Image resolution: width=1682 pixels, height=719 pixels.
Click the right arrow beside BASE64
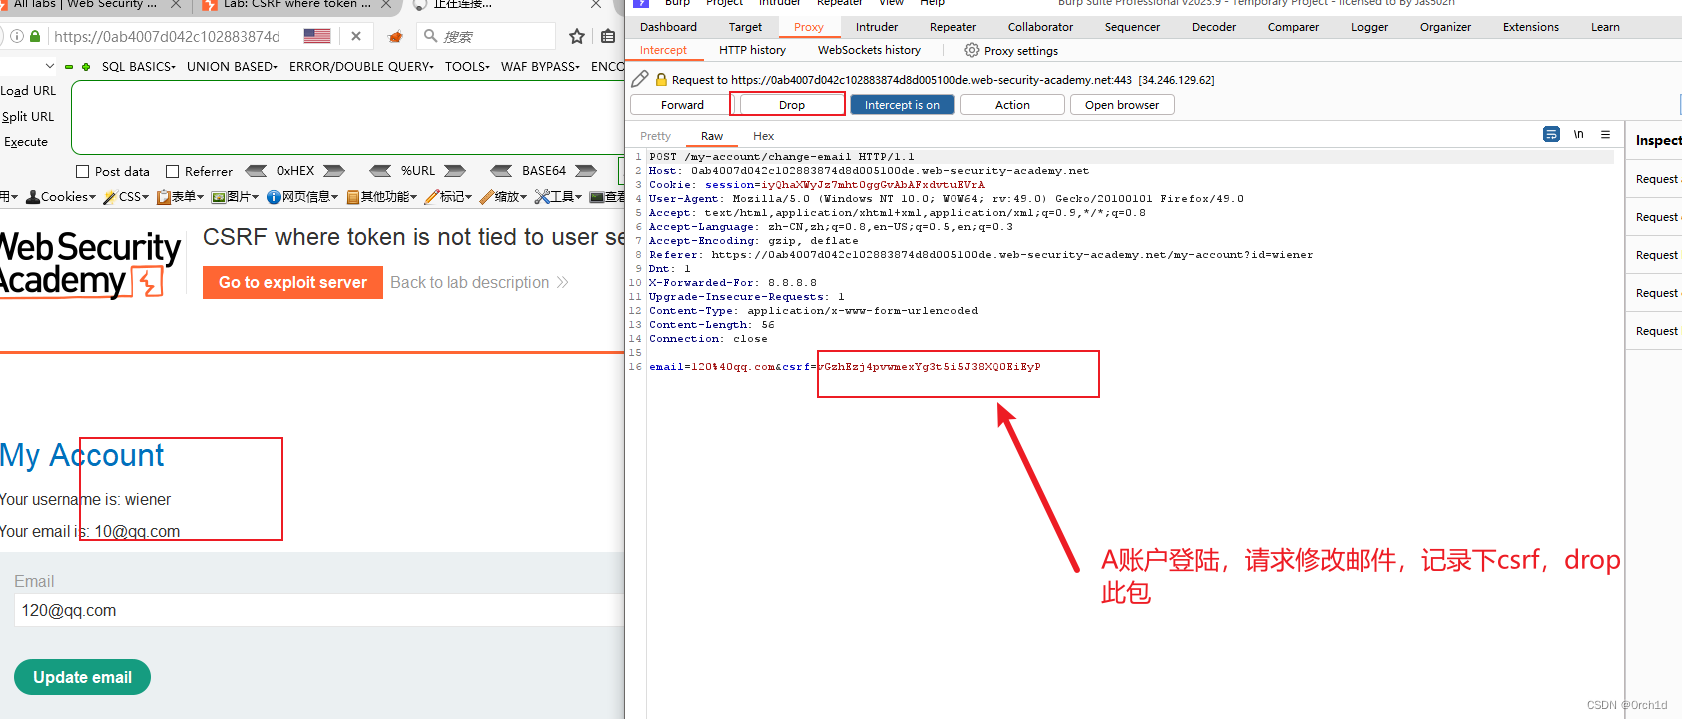tap(586, 171)
